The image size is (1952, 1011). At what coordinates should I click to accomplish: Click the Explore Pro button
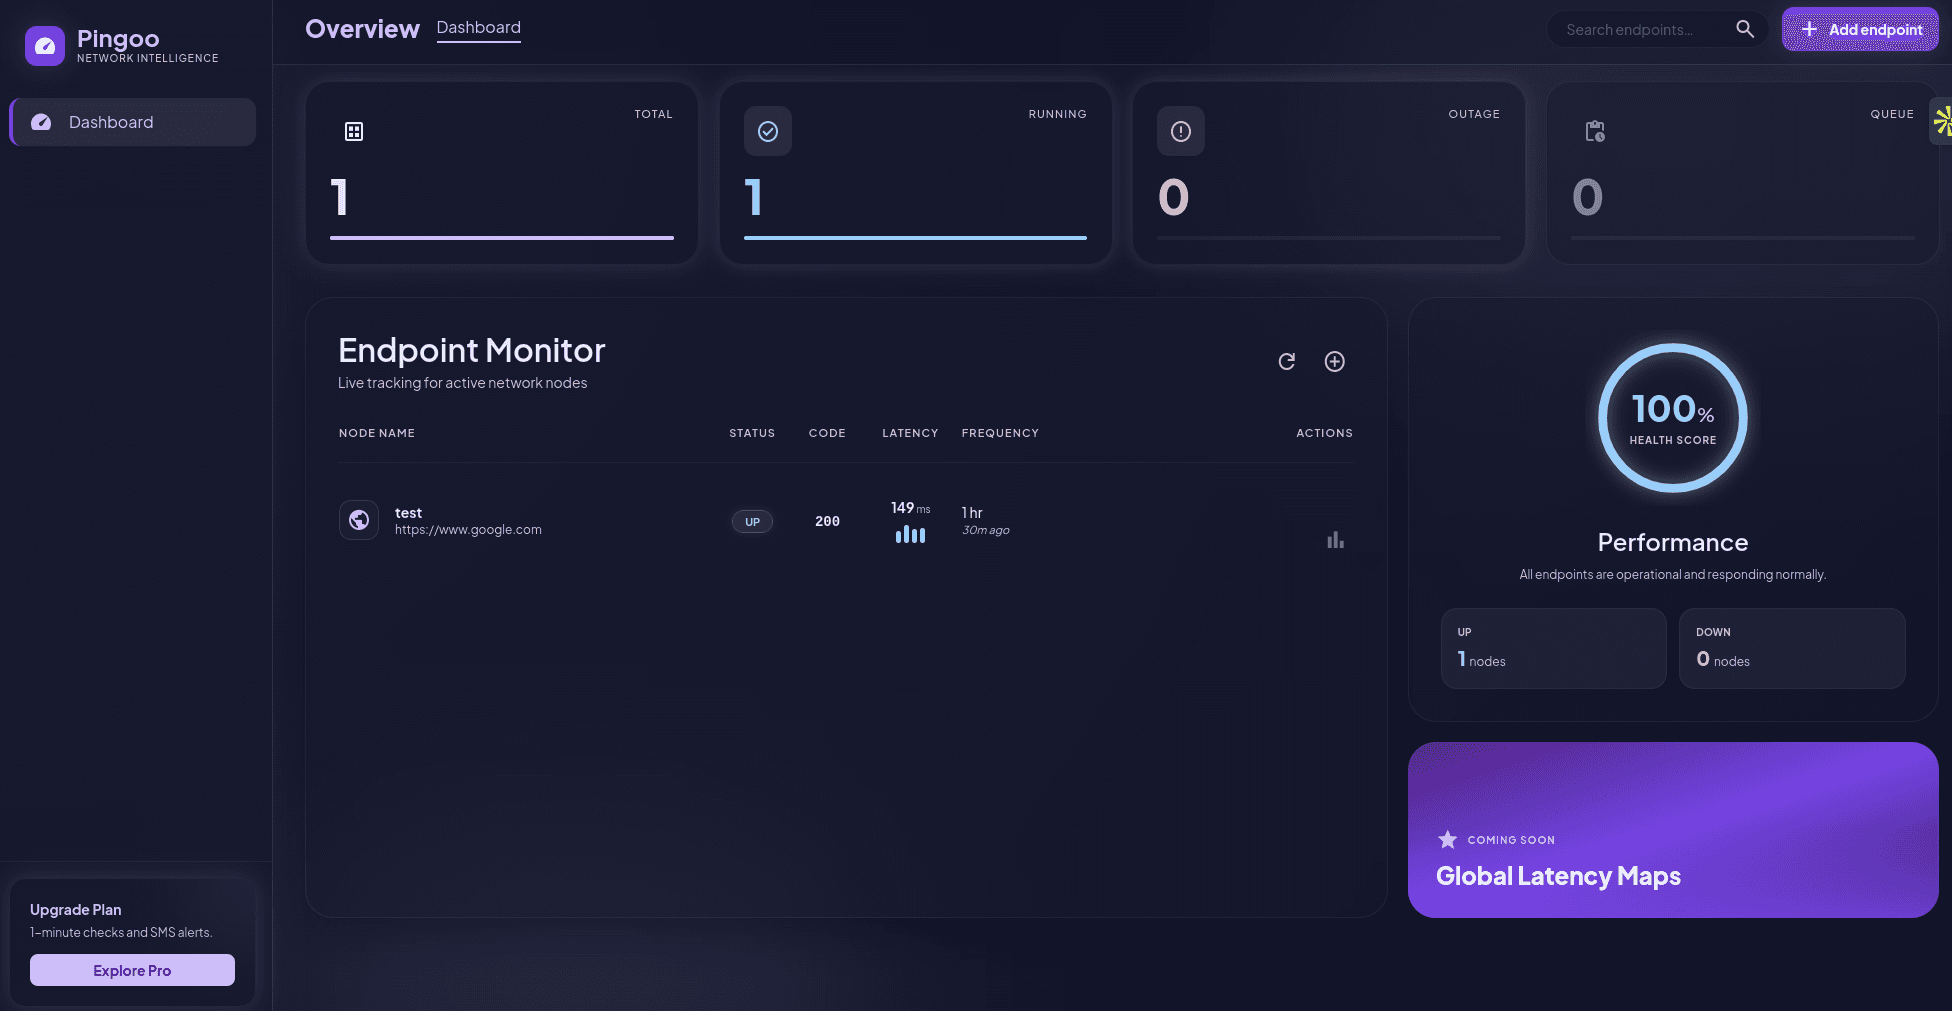pos(132,970)
